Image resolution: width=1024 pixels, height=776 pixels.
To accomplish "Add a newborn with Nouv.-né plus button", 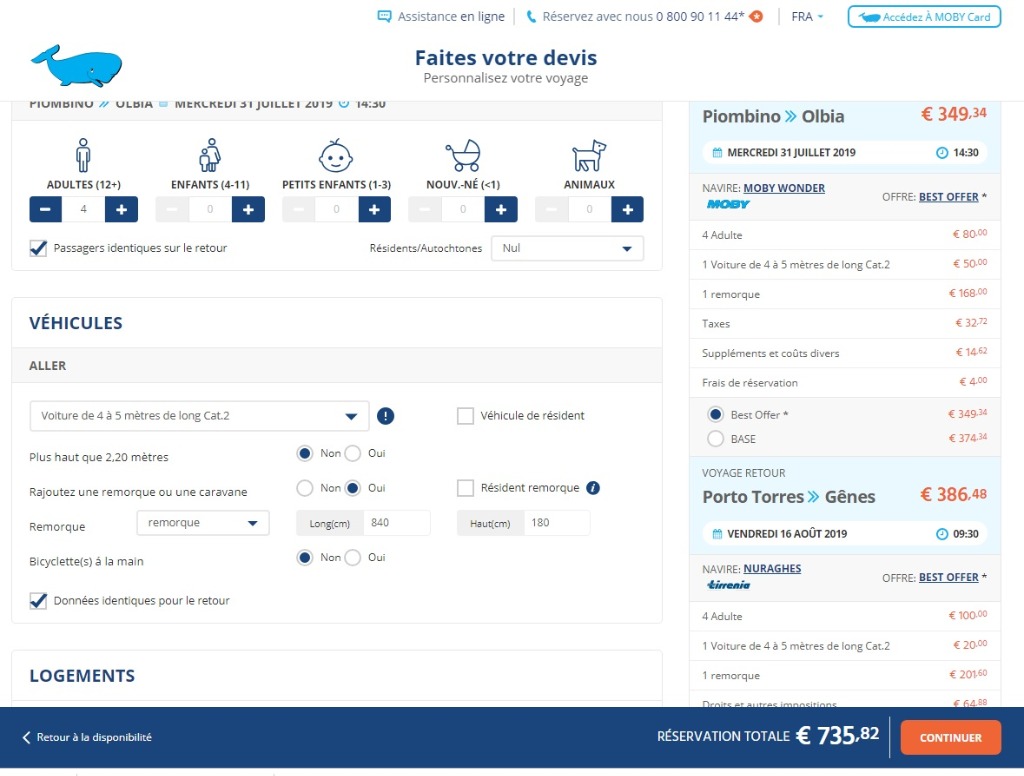I will 501,209.
